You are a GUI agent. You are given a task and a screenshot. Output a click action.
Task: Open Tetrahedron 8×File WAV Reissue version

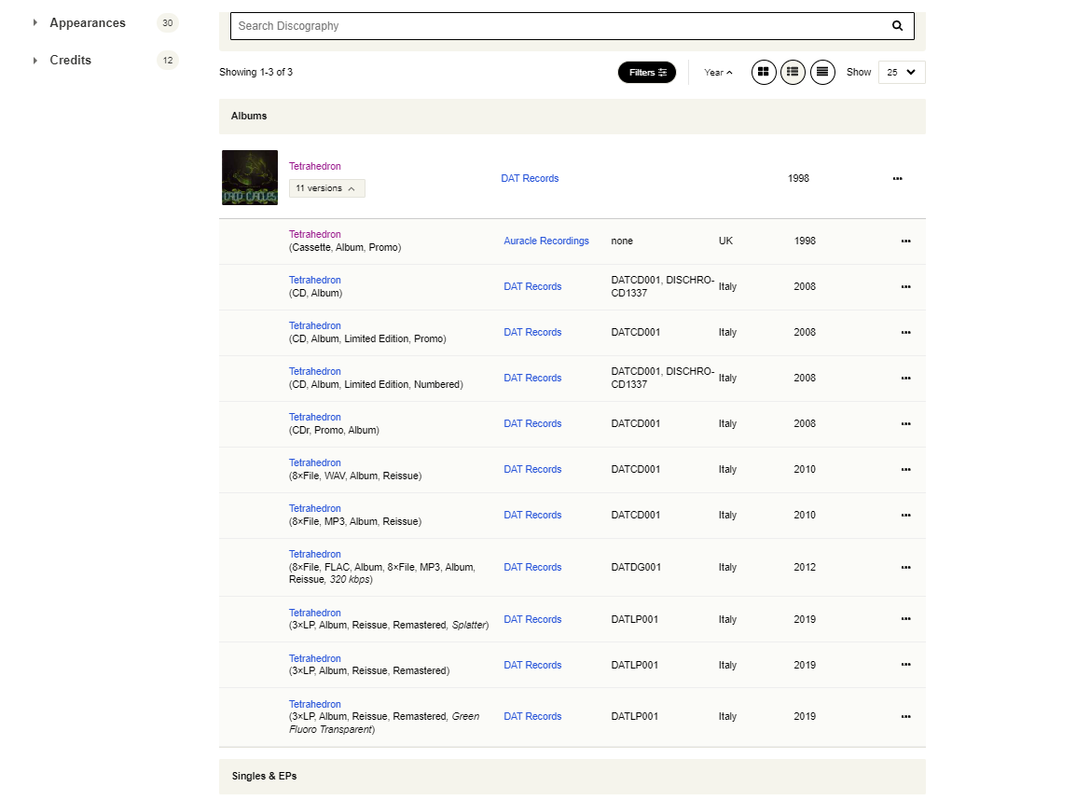(315, 462)
